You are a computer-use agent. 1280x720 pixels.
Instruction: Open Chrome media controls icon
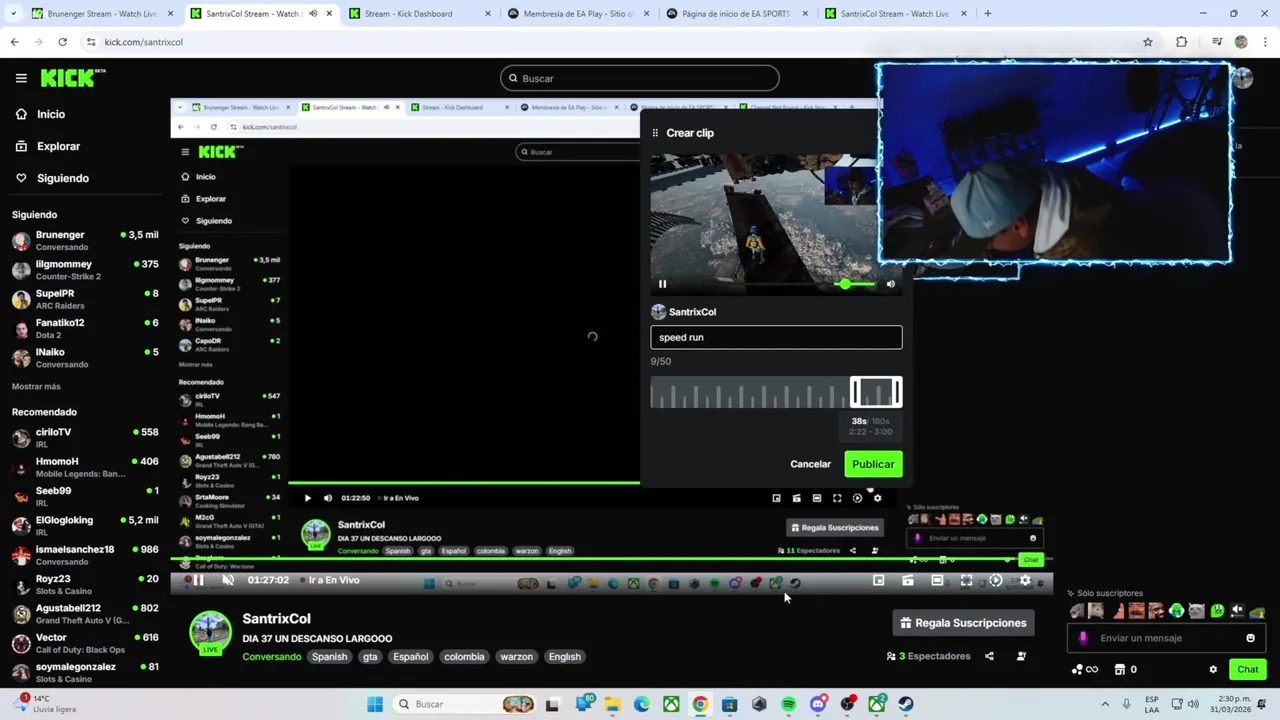(1217, 42)
